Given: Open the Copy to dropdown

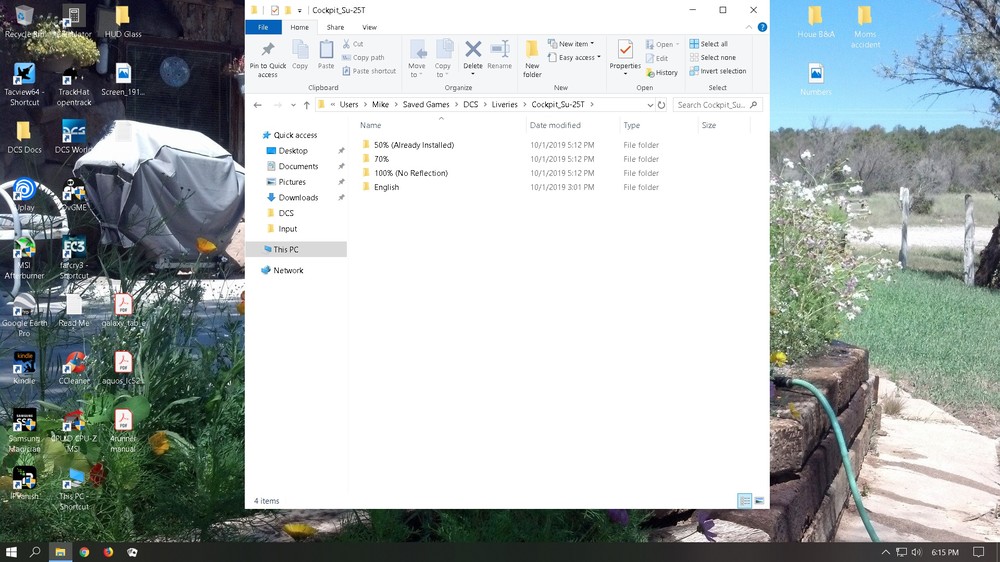Looking at the screenshot, I should tap(443, 59).
